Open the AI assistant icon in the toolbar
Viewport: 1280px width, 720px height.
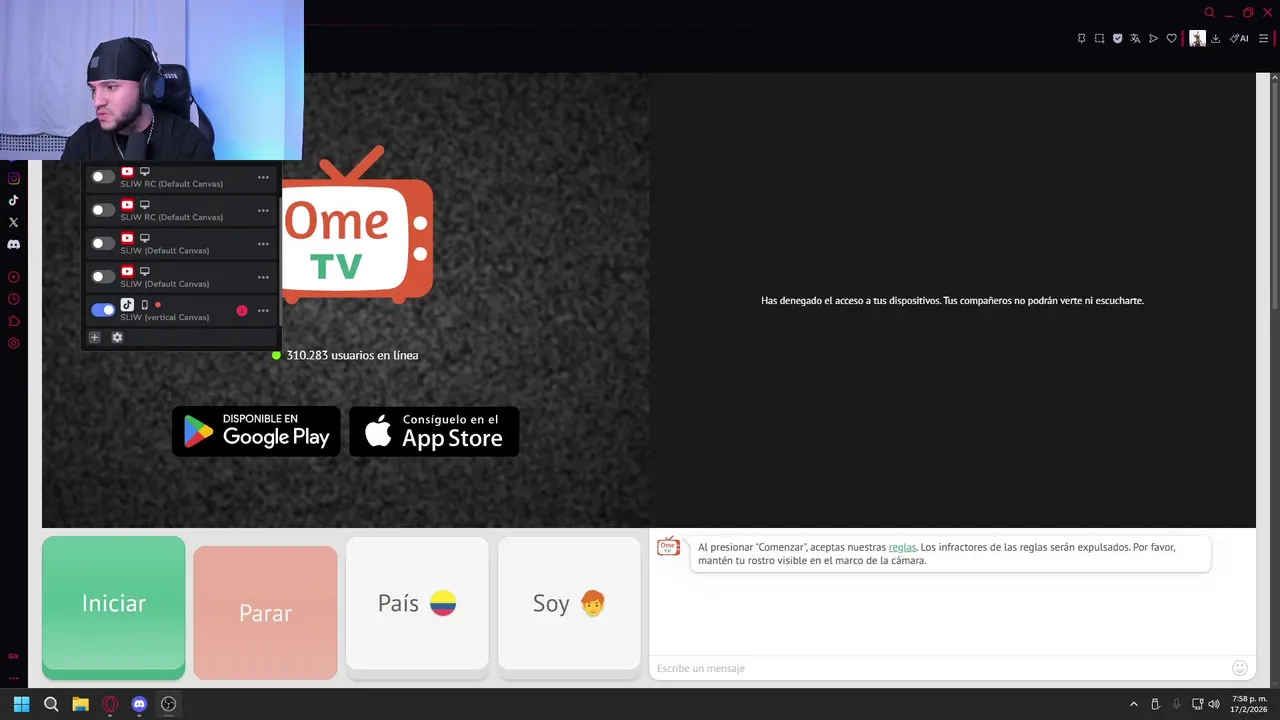pos(1239,38)
